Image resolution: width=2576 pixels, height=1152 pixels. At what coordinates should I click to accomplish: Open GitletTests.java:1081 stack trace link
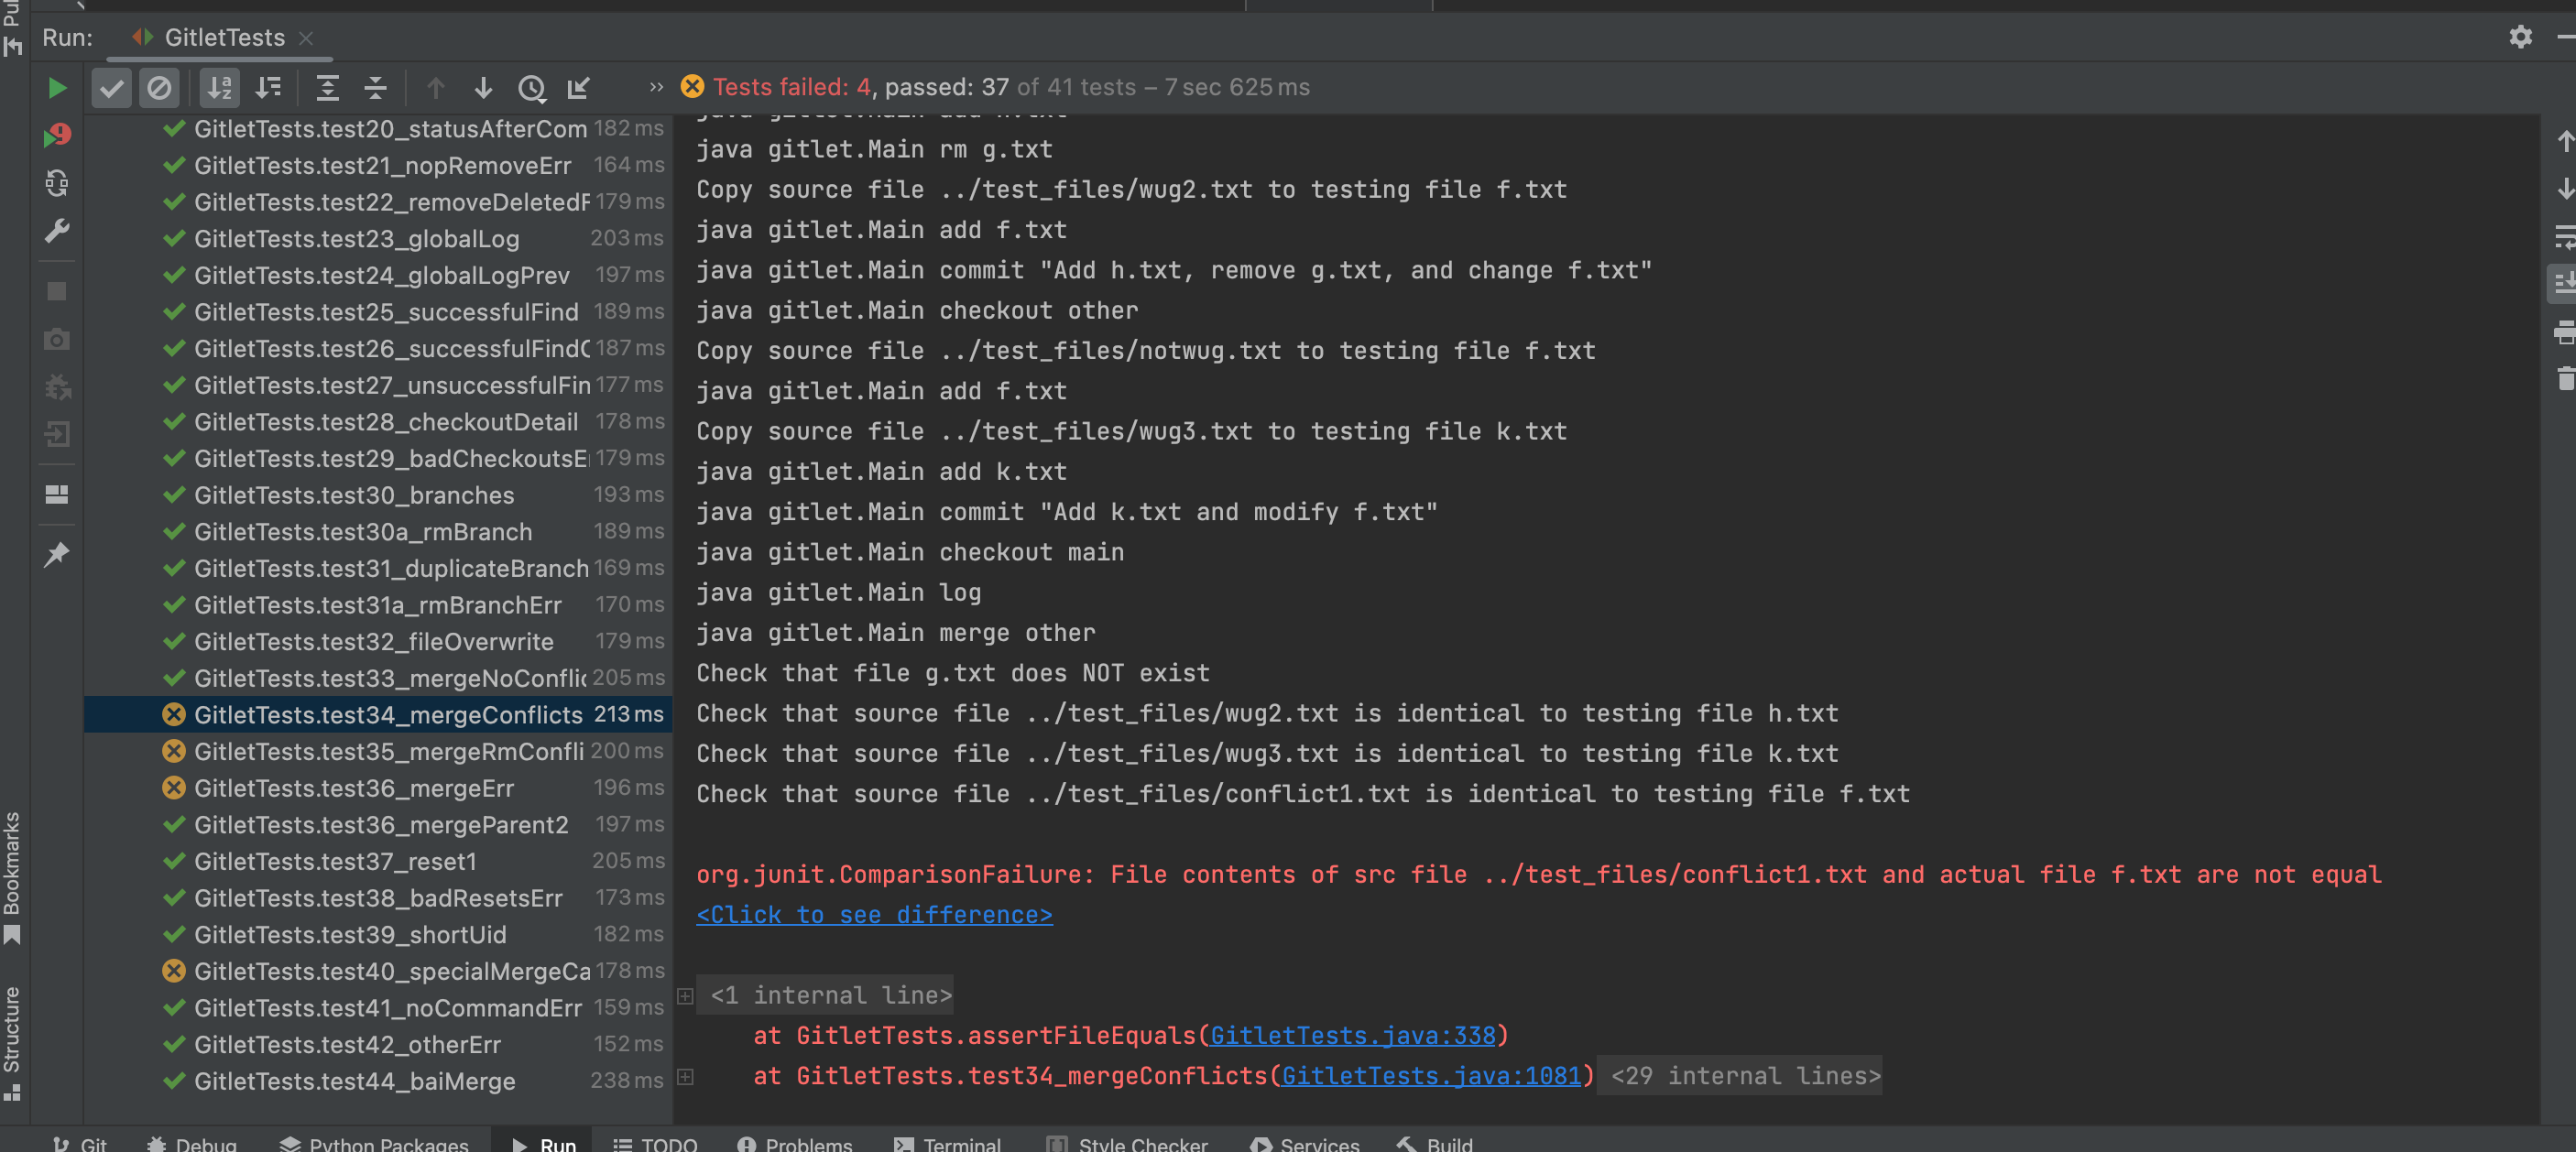coord(1431,1076)
